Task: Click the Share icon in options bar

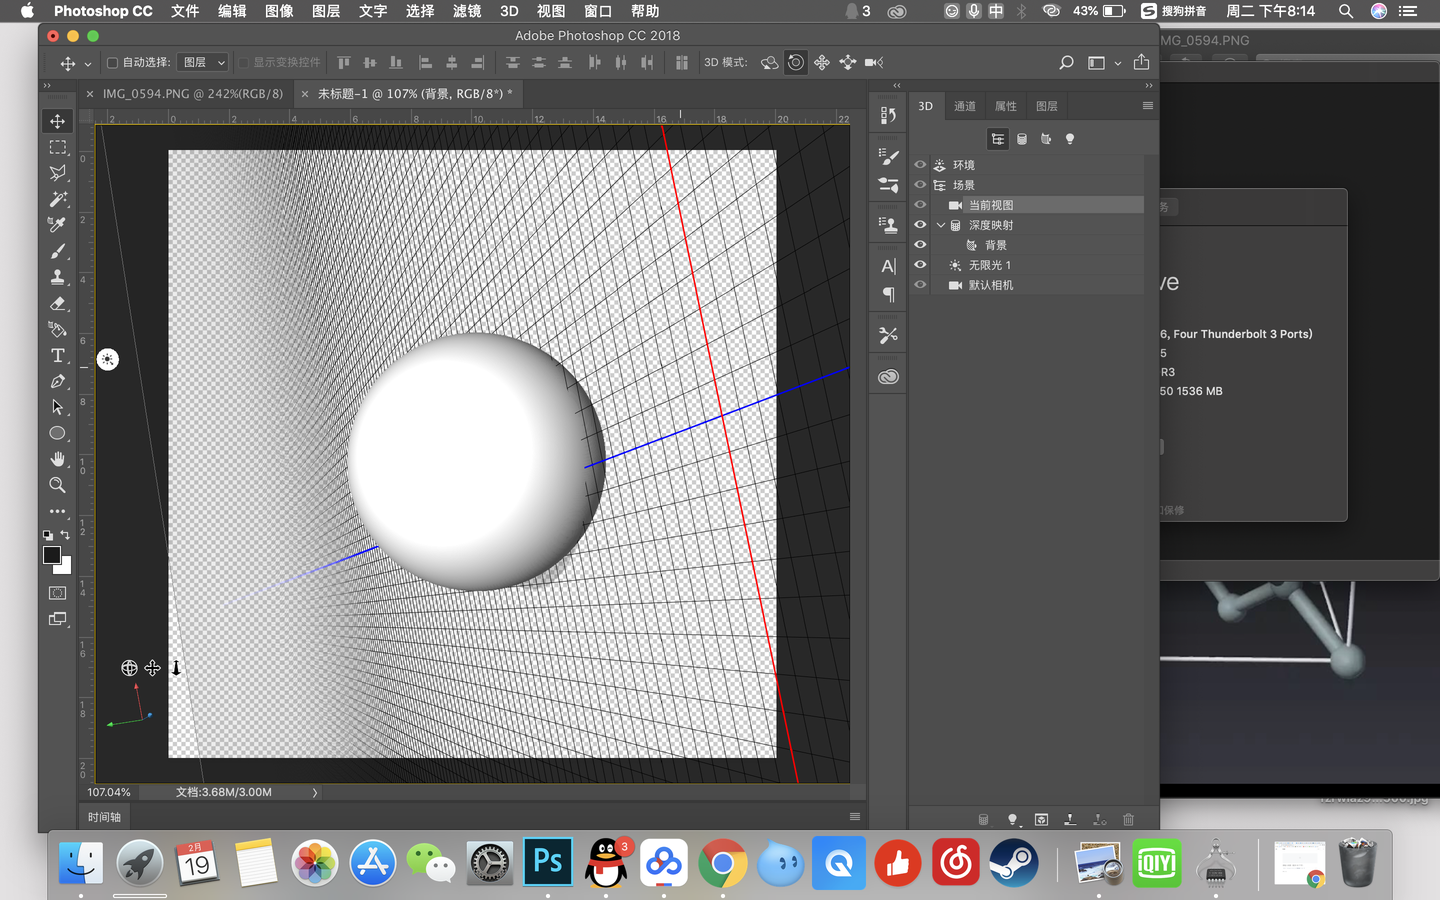Action: pos(1141,62)
